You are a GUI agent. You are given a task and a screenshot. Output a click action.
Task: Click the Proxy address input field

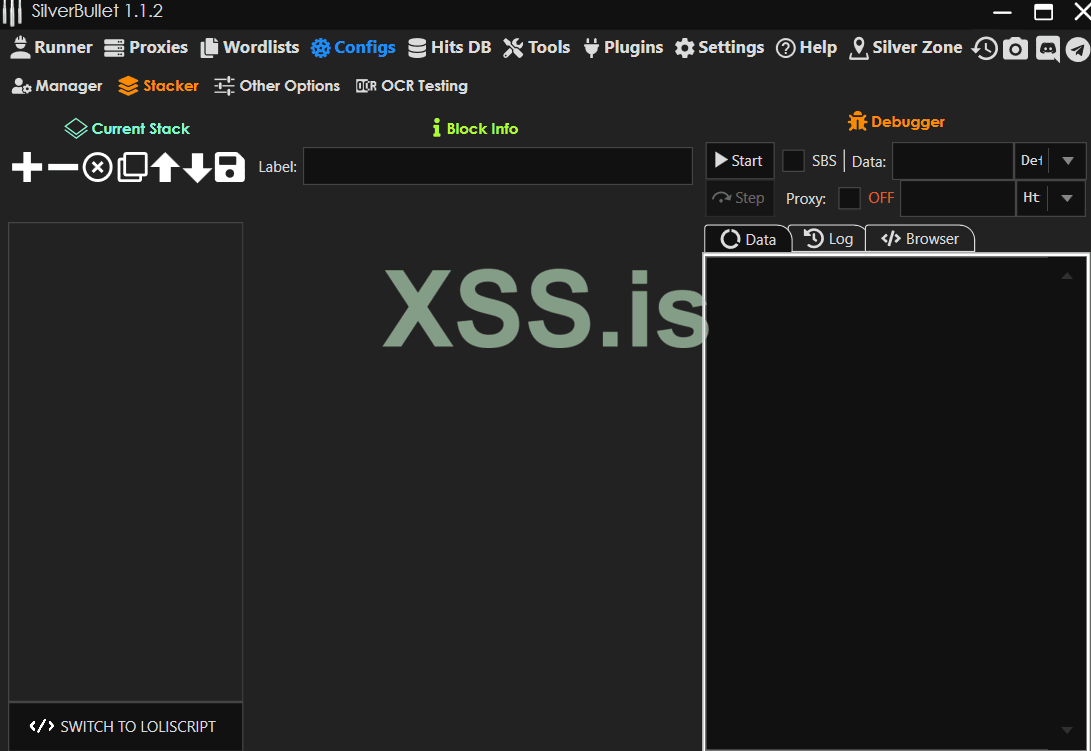point(957,198)
